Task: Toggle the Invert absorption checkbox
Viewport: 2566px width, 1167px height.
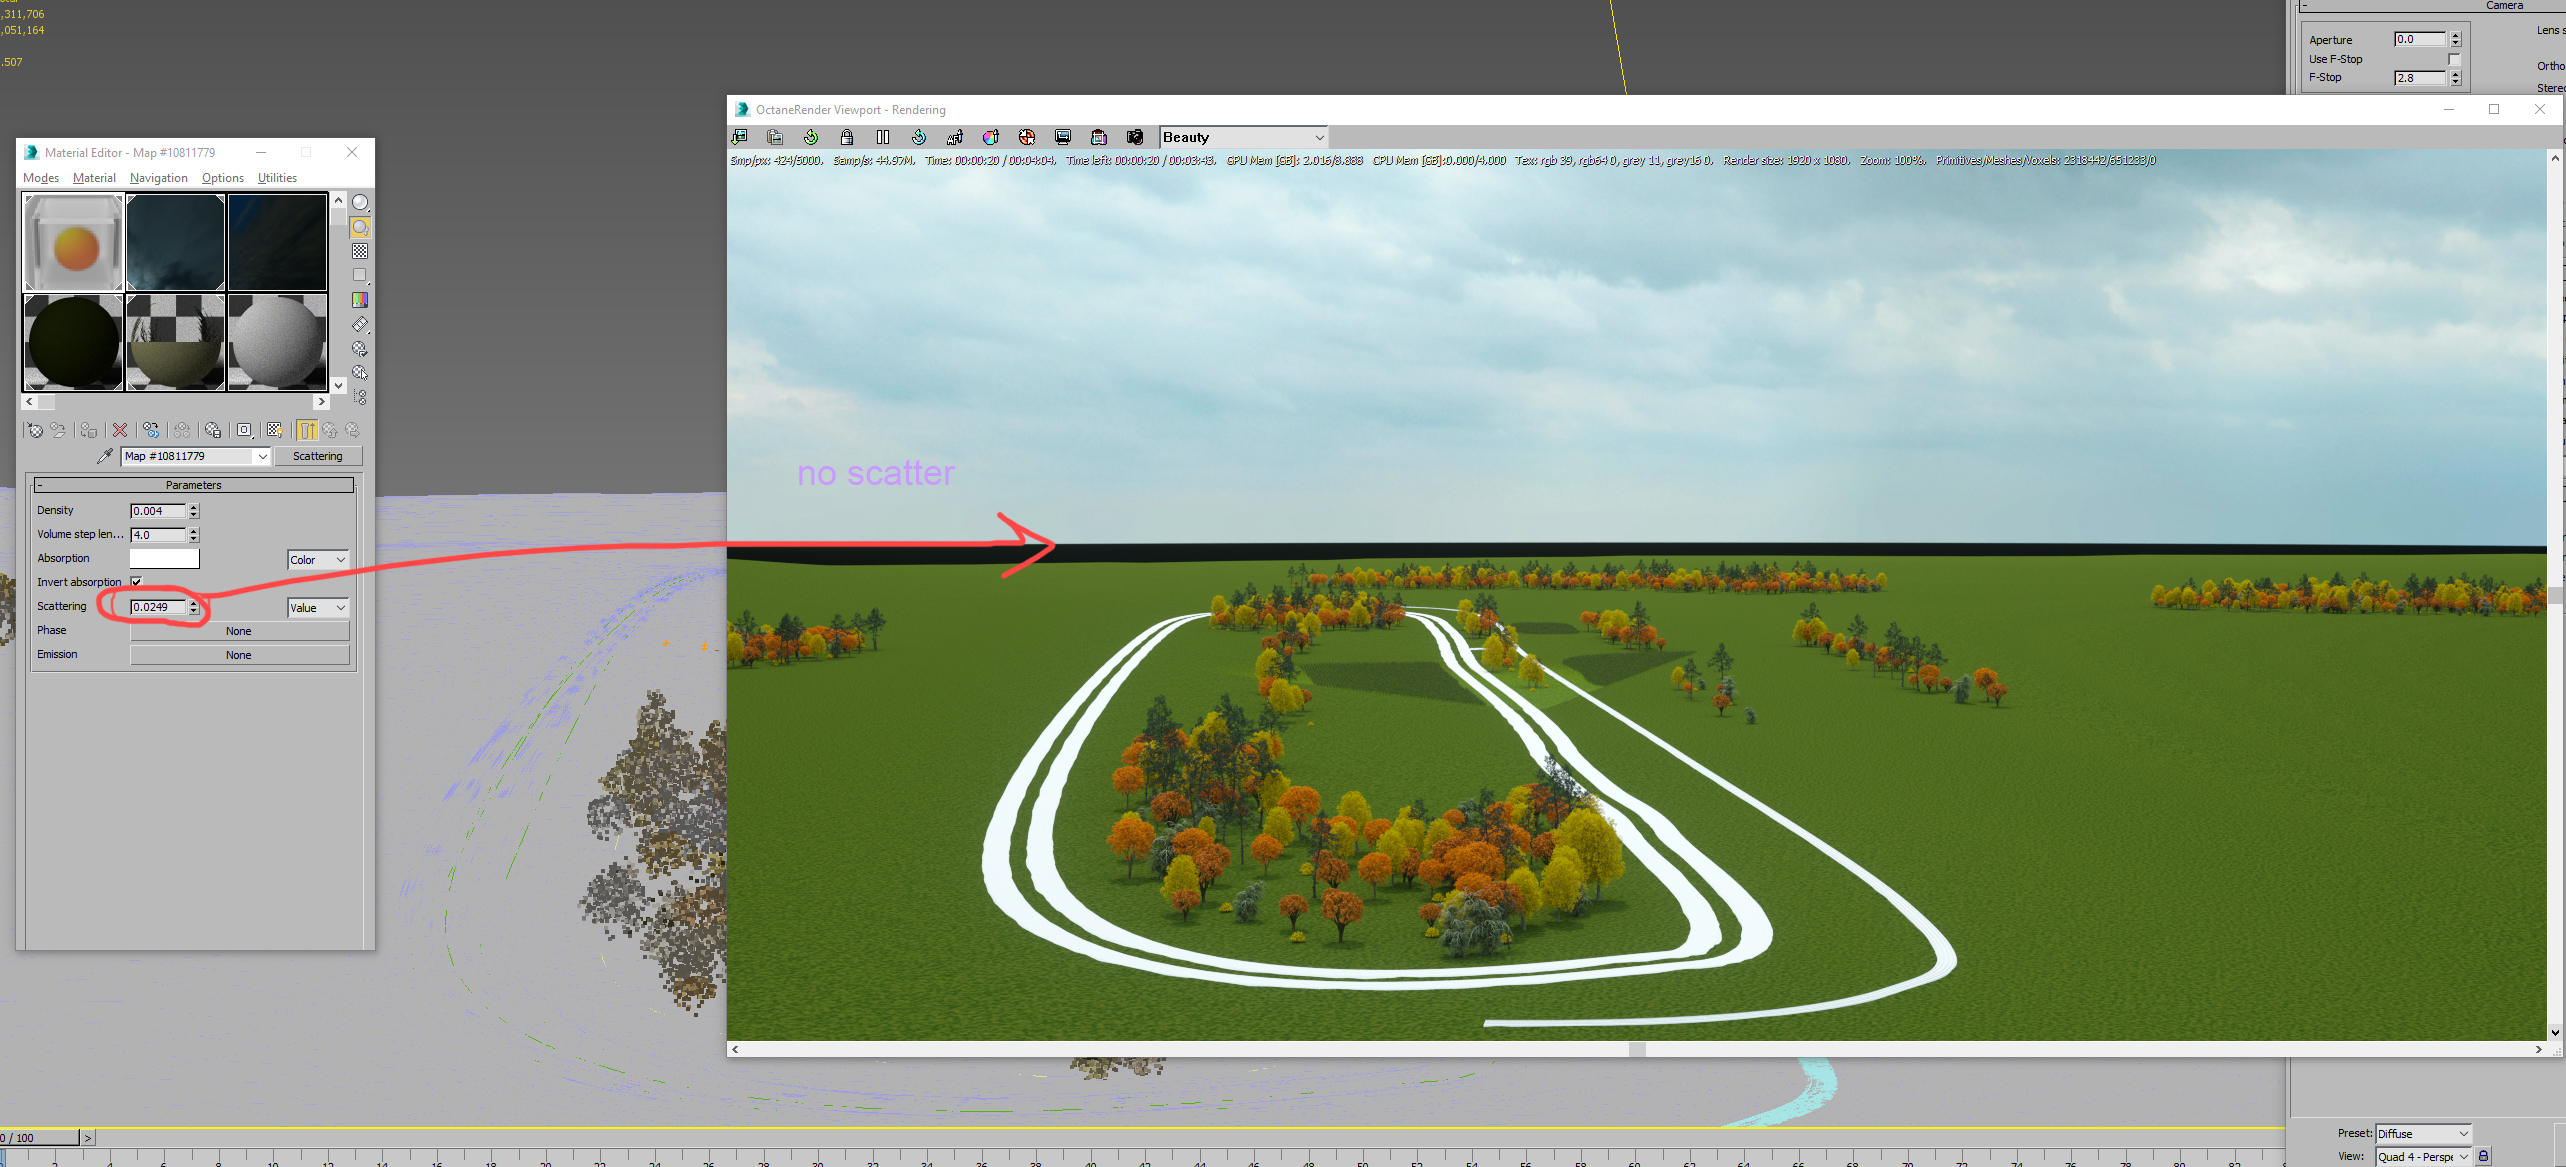Action: coord(137,582)
